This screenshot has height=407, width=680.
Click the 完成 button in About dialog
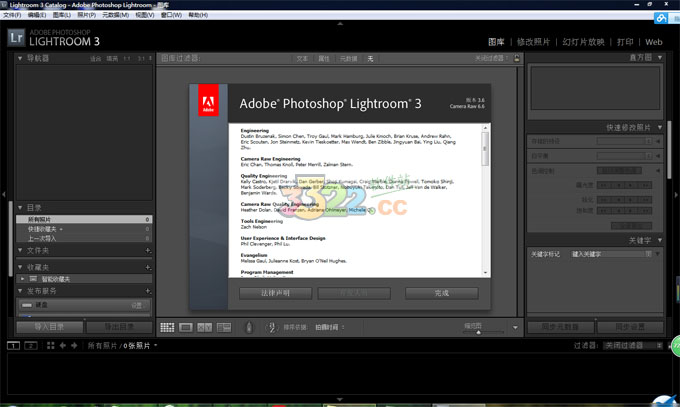[442, 293]
